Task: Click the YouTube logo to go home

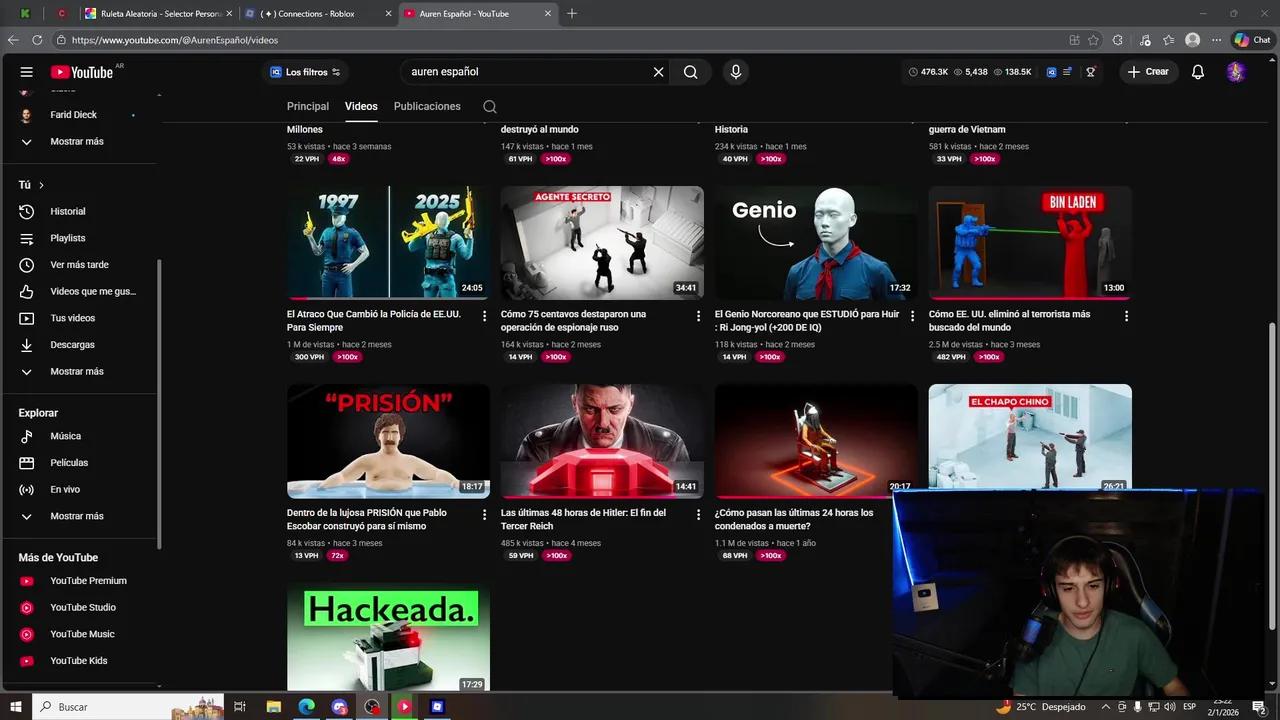Action: tap(83, 72)
